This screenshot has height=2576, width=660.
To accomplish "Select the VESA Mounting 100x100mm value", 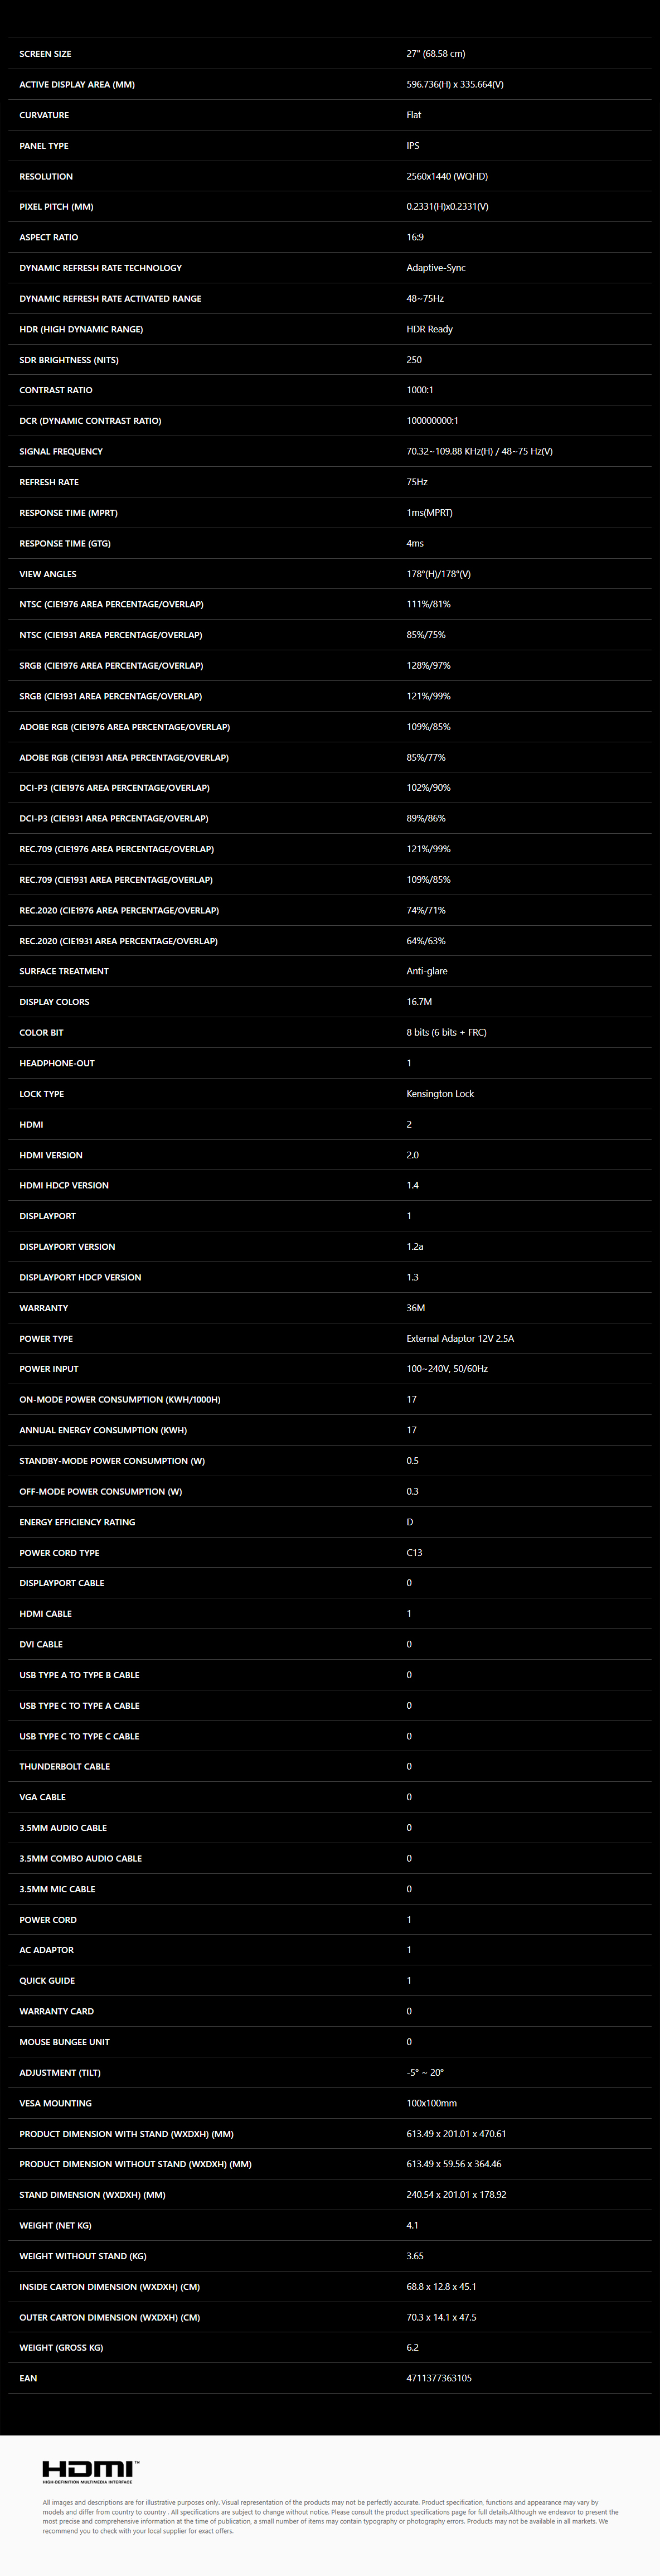I will [x=431, y=2103].
